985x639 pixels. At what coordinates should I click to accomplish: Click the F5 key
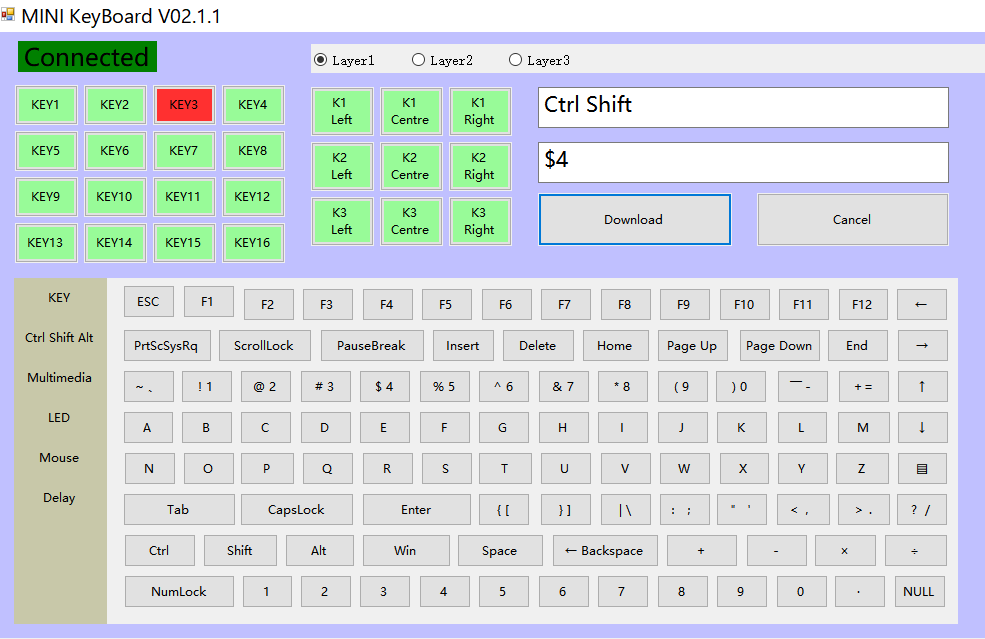click(446, 305)
